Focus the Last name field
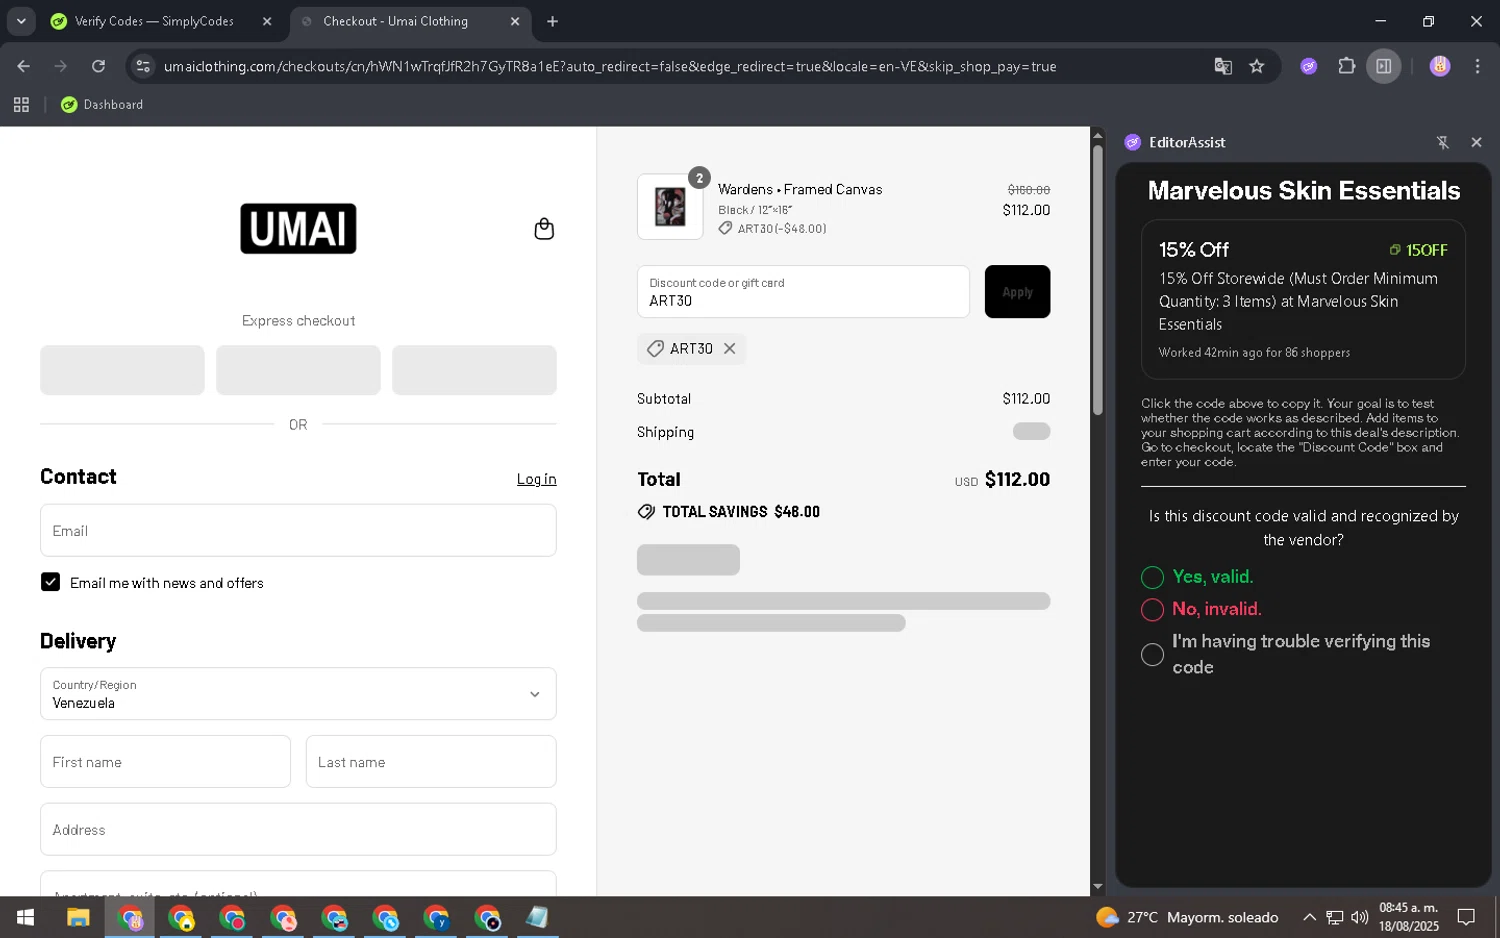The image size is (1500, 938). coord(431,761)
